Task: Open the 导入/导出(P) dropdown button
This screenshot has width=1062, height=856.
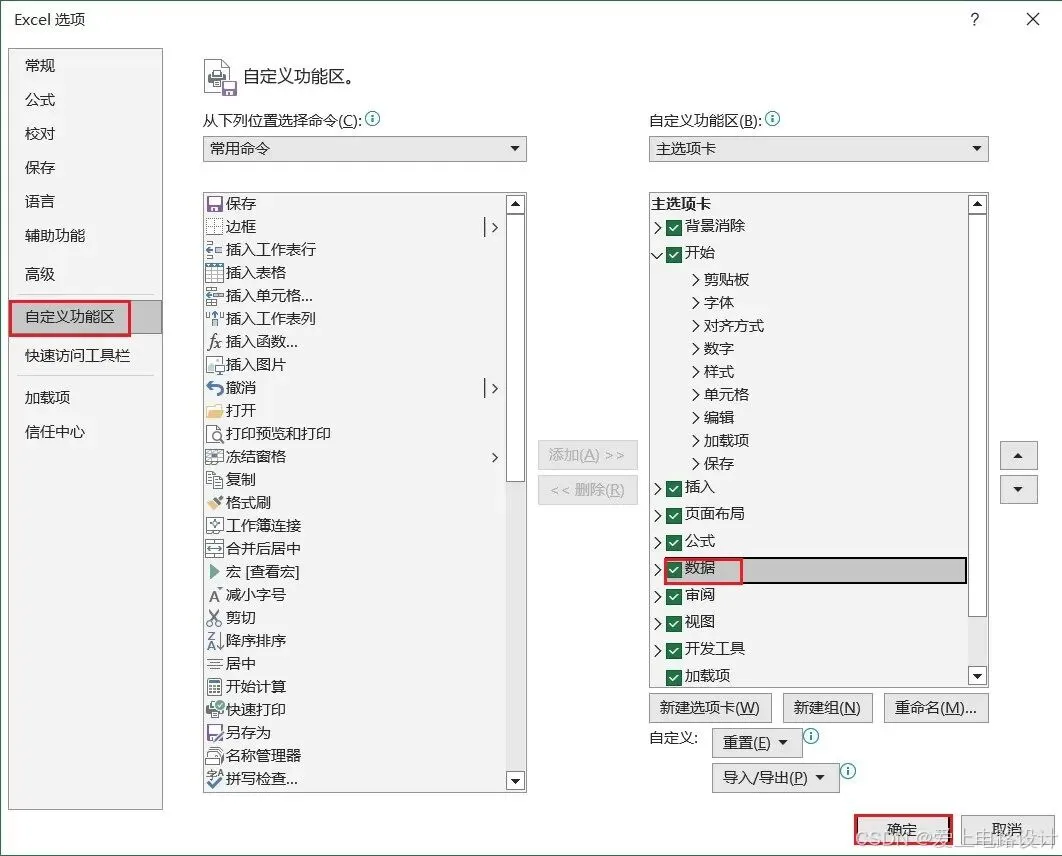Action: click(x=776, y=778)
